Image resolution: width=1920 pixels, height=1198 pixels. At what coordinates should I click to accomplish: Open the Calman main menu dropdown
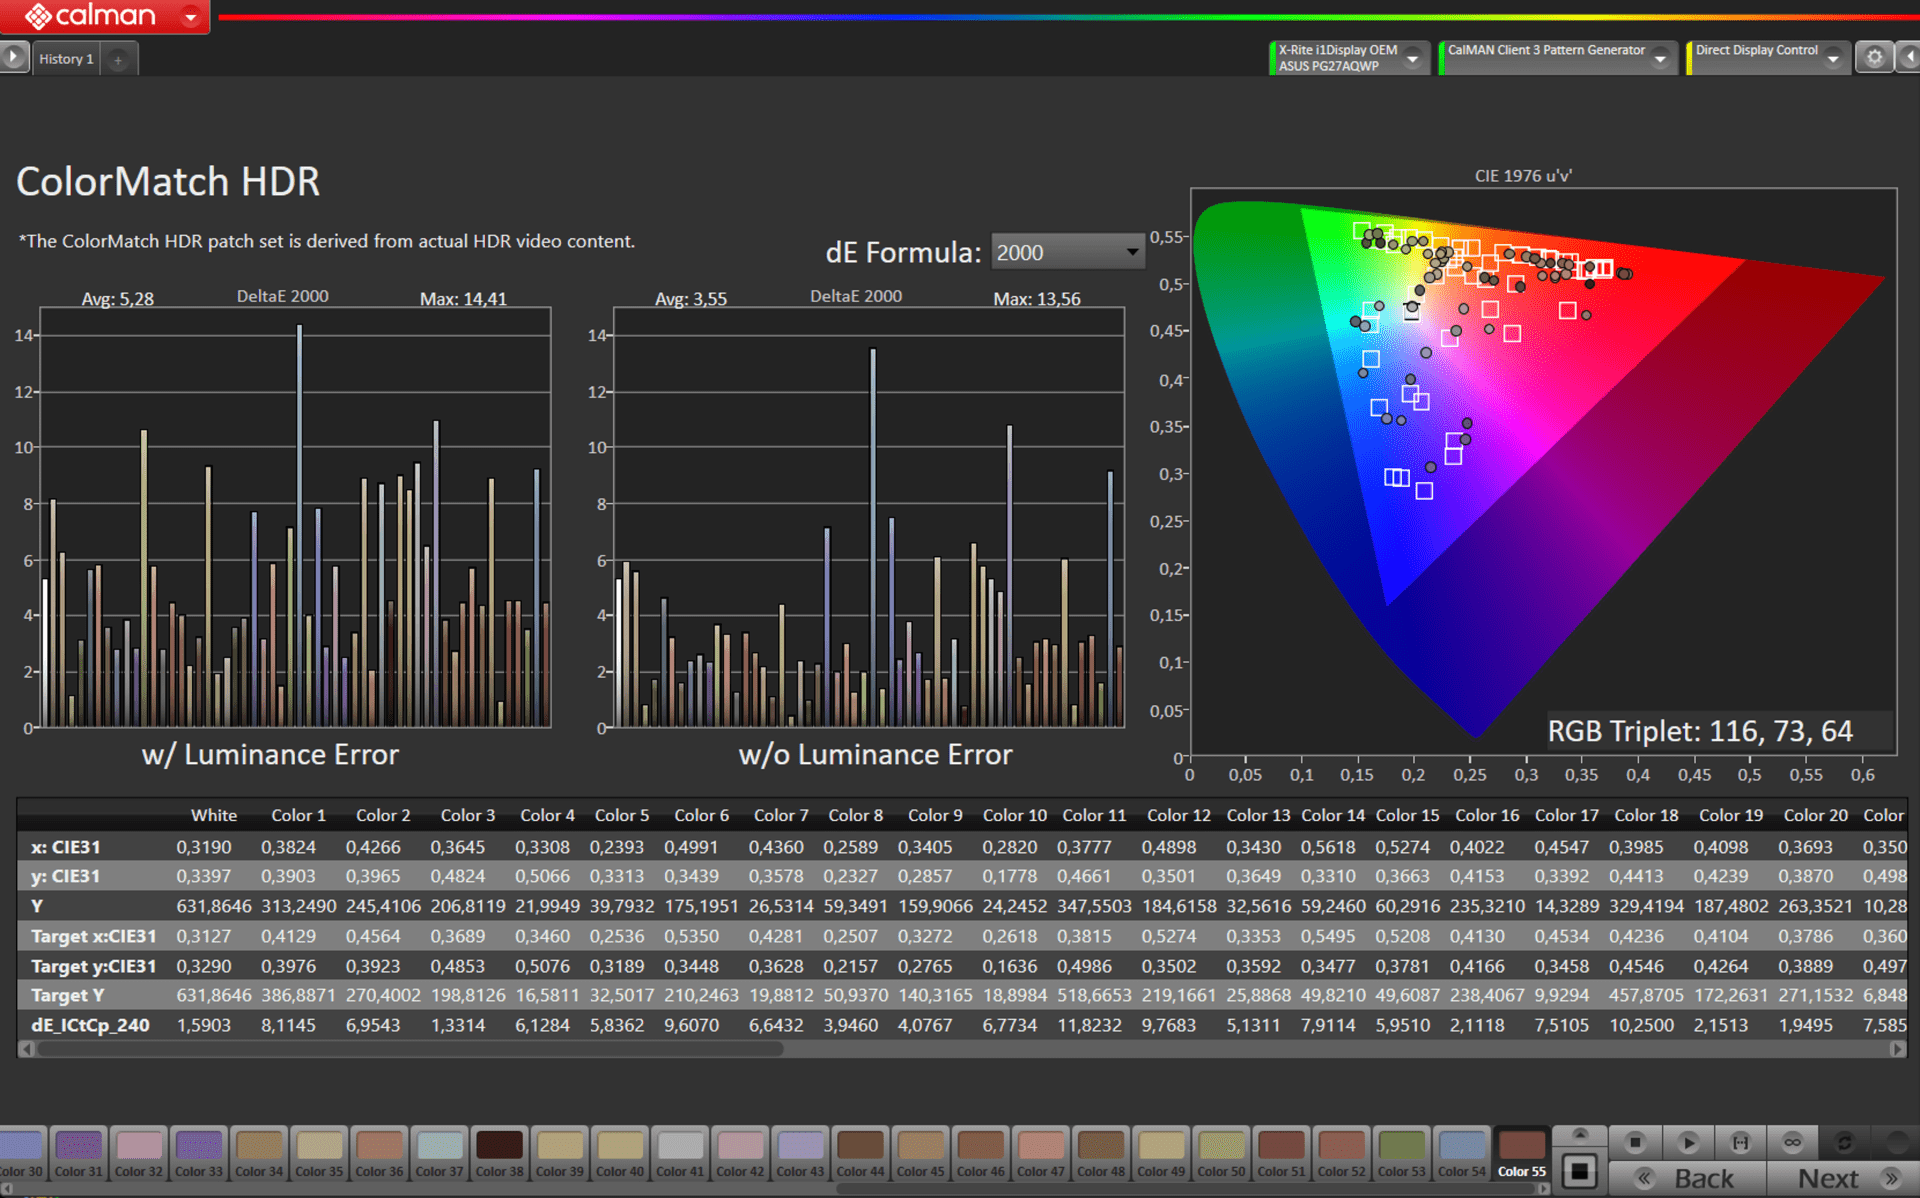190,16
